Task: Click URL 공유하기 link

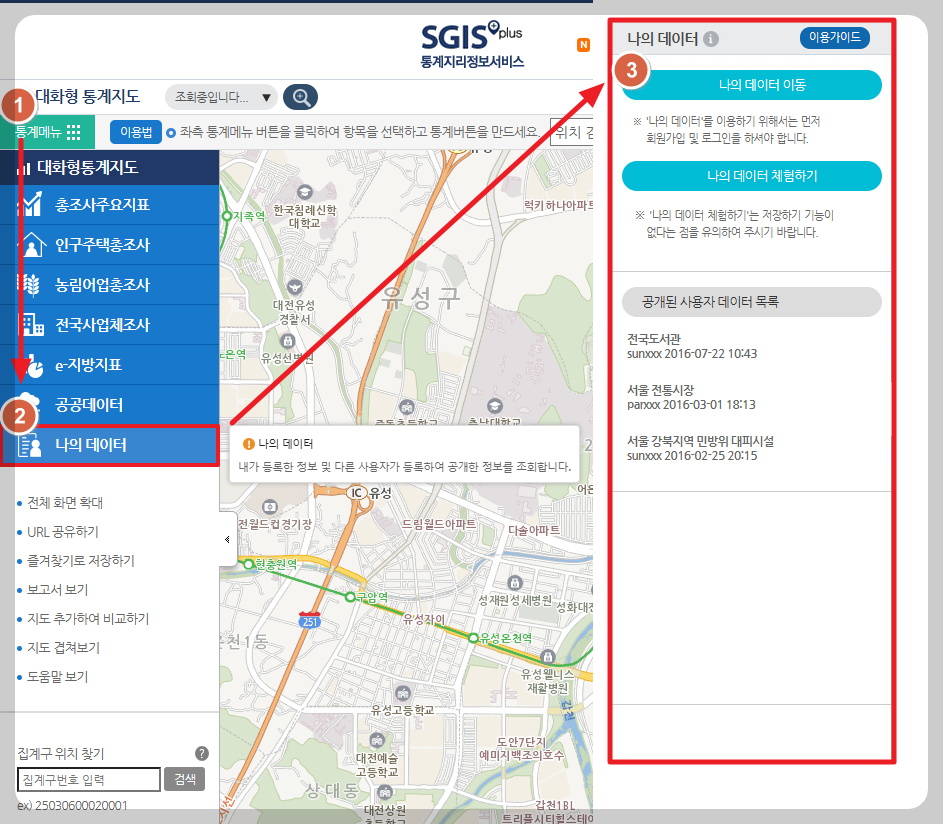Action: tap(63, 532)
